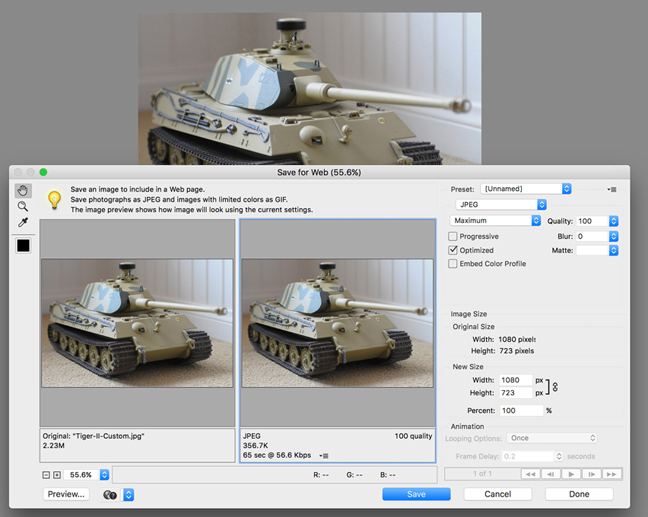This screenshot has height=517, width=648.
Task: Click the constrain proportions link icon
Action: (555, 387)
